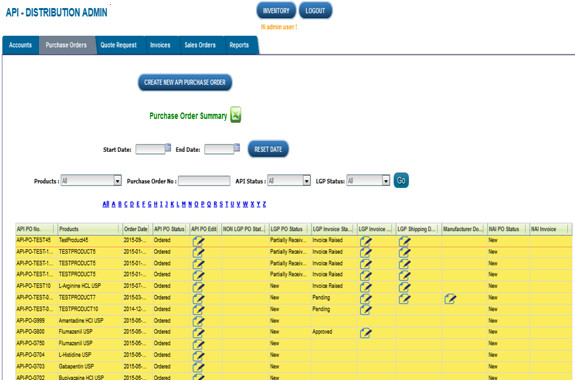Click the NAI Invoice column header

[x=551, y=229]
